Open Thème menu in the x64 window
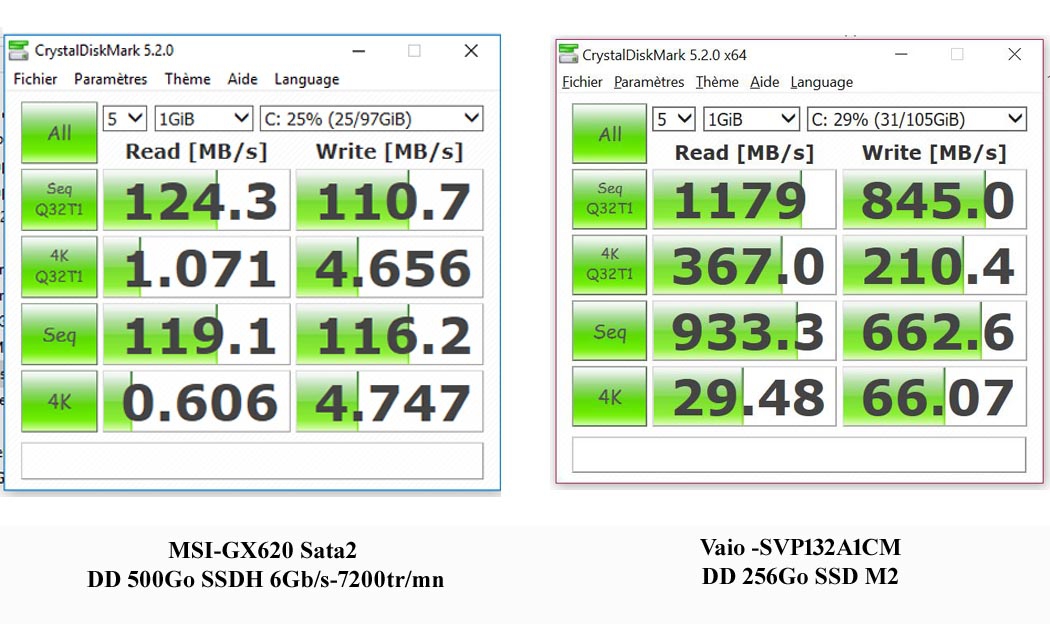Viewport: 1050px width, 624px height. pyautogui.click(x=717, y=82)
